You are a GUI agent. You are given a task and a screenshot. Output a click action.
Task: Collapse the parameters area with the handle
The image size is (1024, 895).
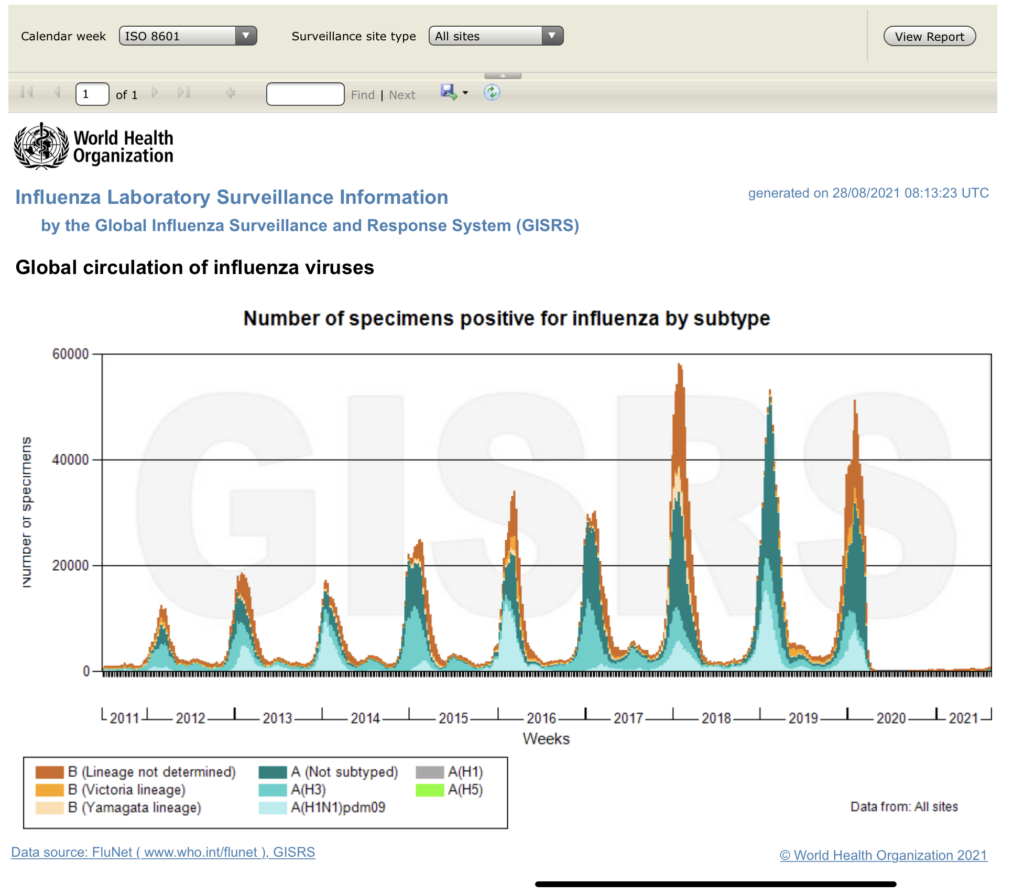click(x=502, y=75)
